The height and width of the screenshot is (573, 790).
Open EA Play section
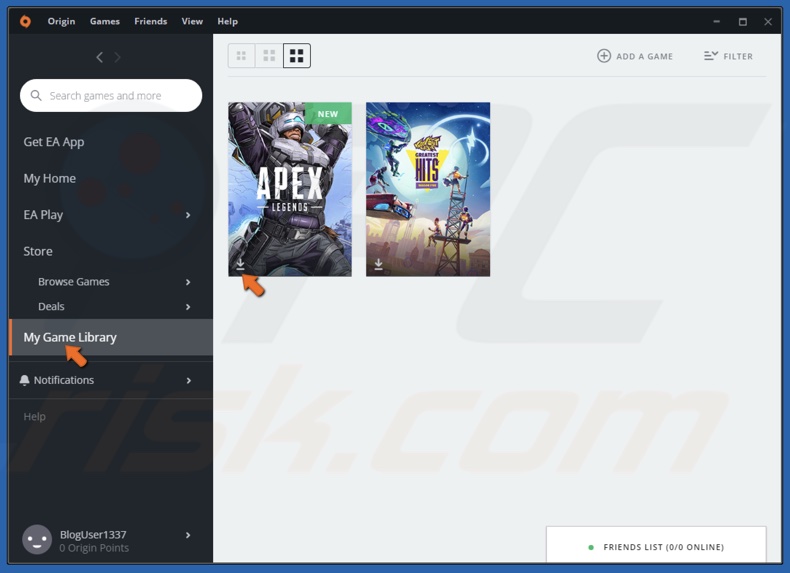click(43, 215)
